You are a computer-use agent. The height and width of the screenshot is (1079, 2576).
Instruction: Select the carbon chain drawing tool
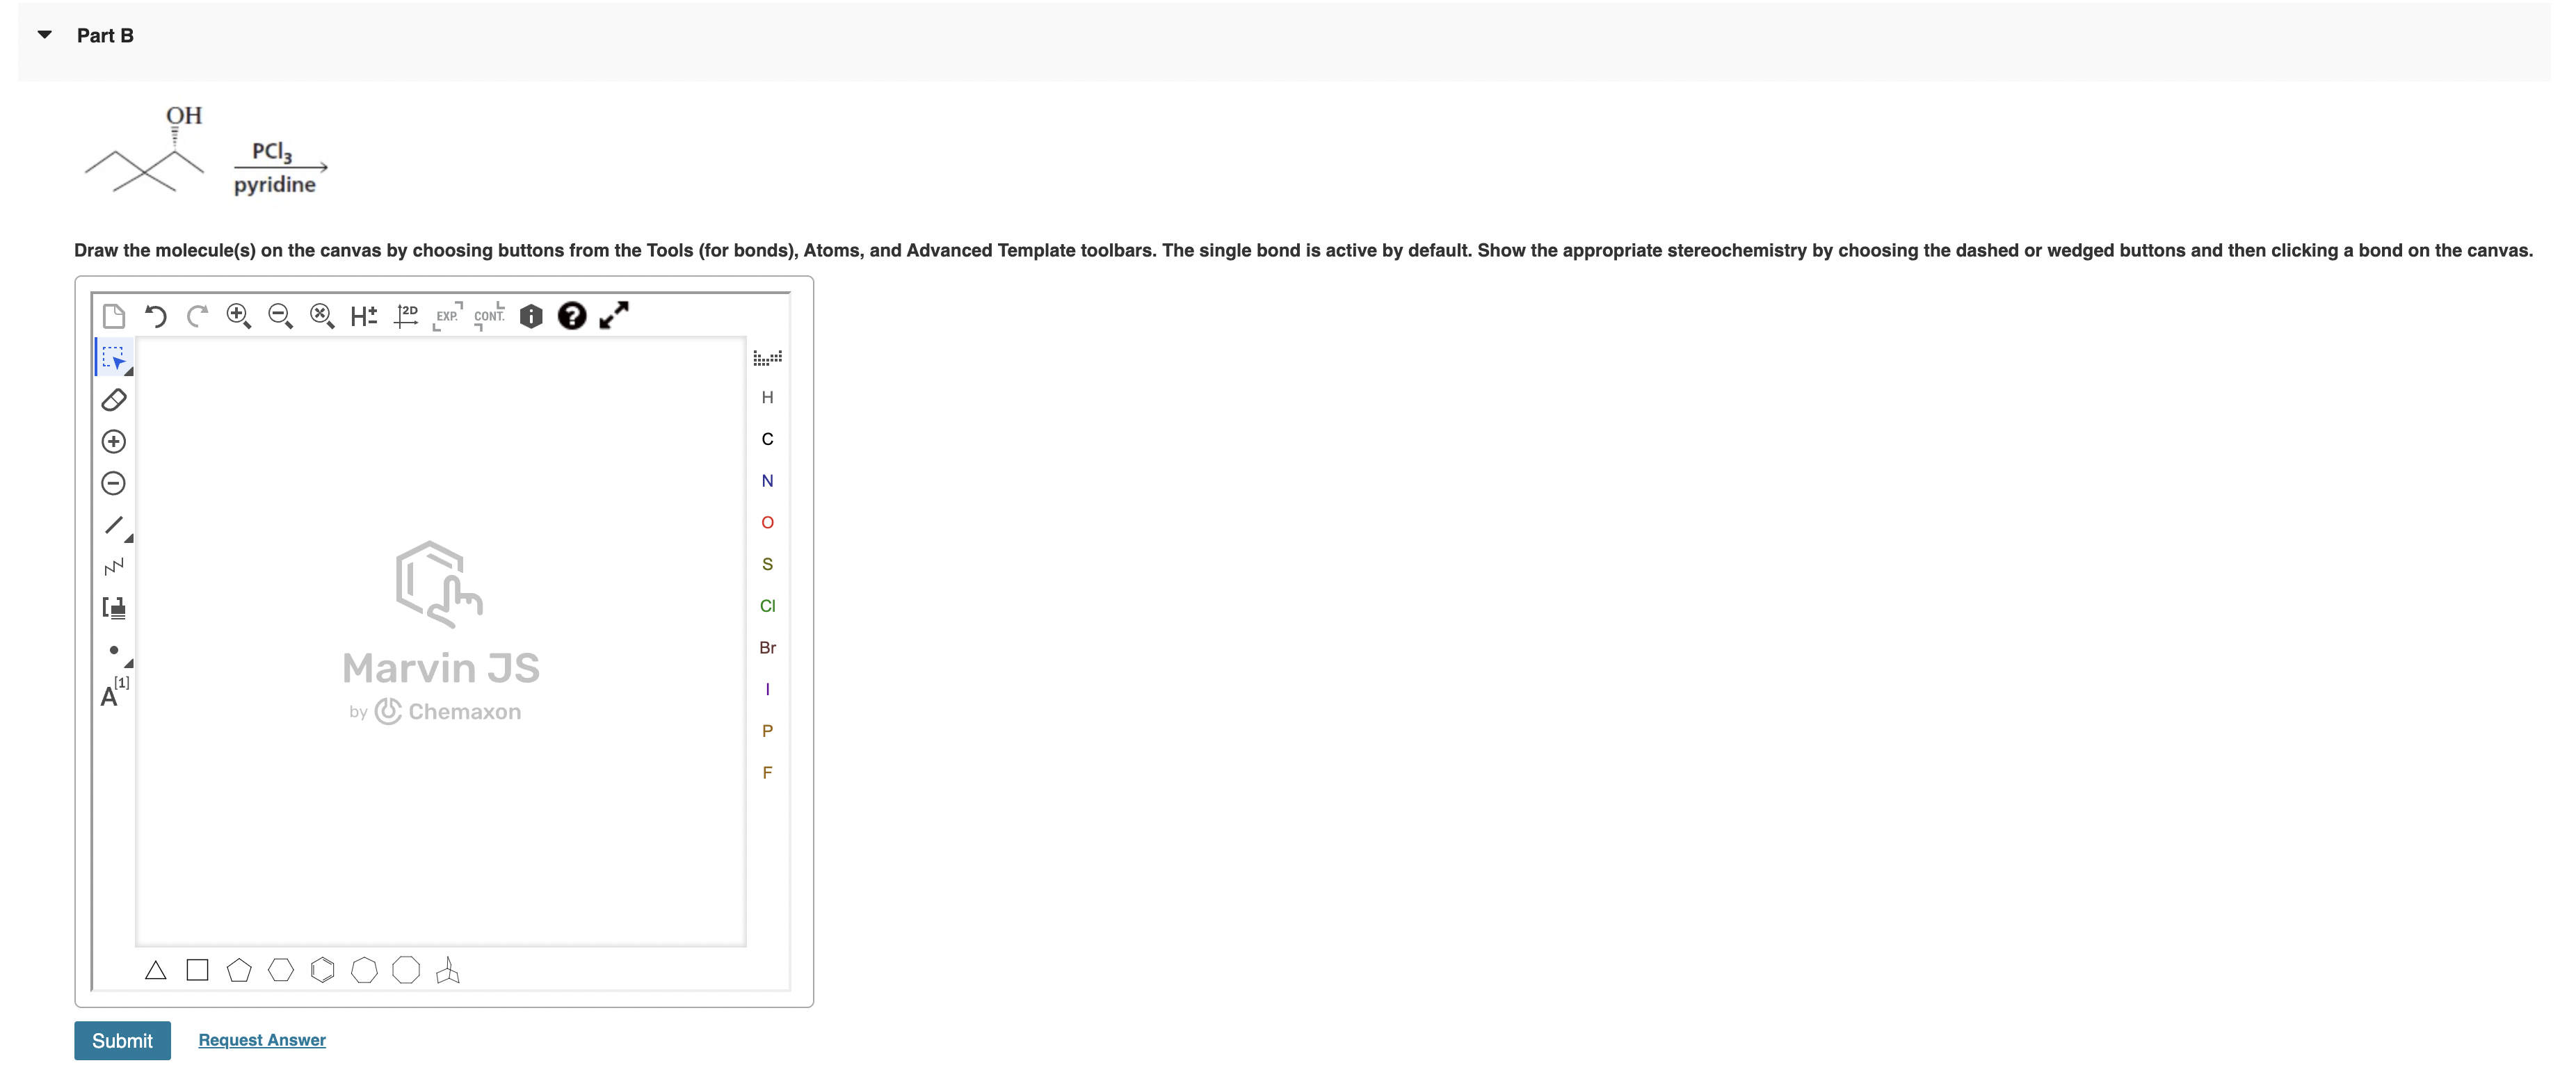(114, 567)
